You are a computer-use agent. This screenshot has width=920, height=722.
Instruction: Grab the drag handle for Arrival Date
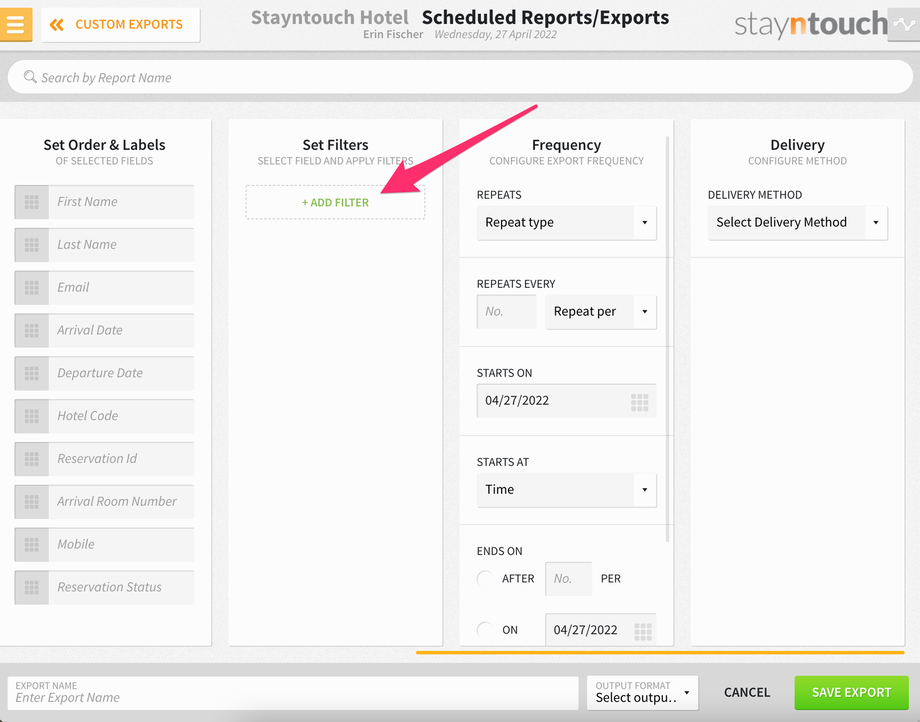(x=32, y=331)
